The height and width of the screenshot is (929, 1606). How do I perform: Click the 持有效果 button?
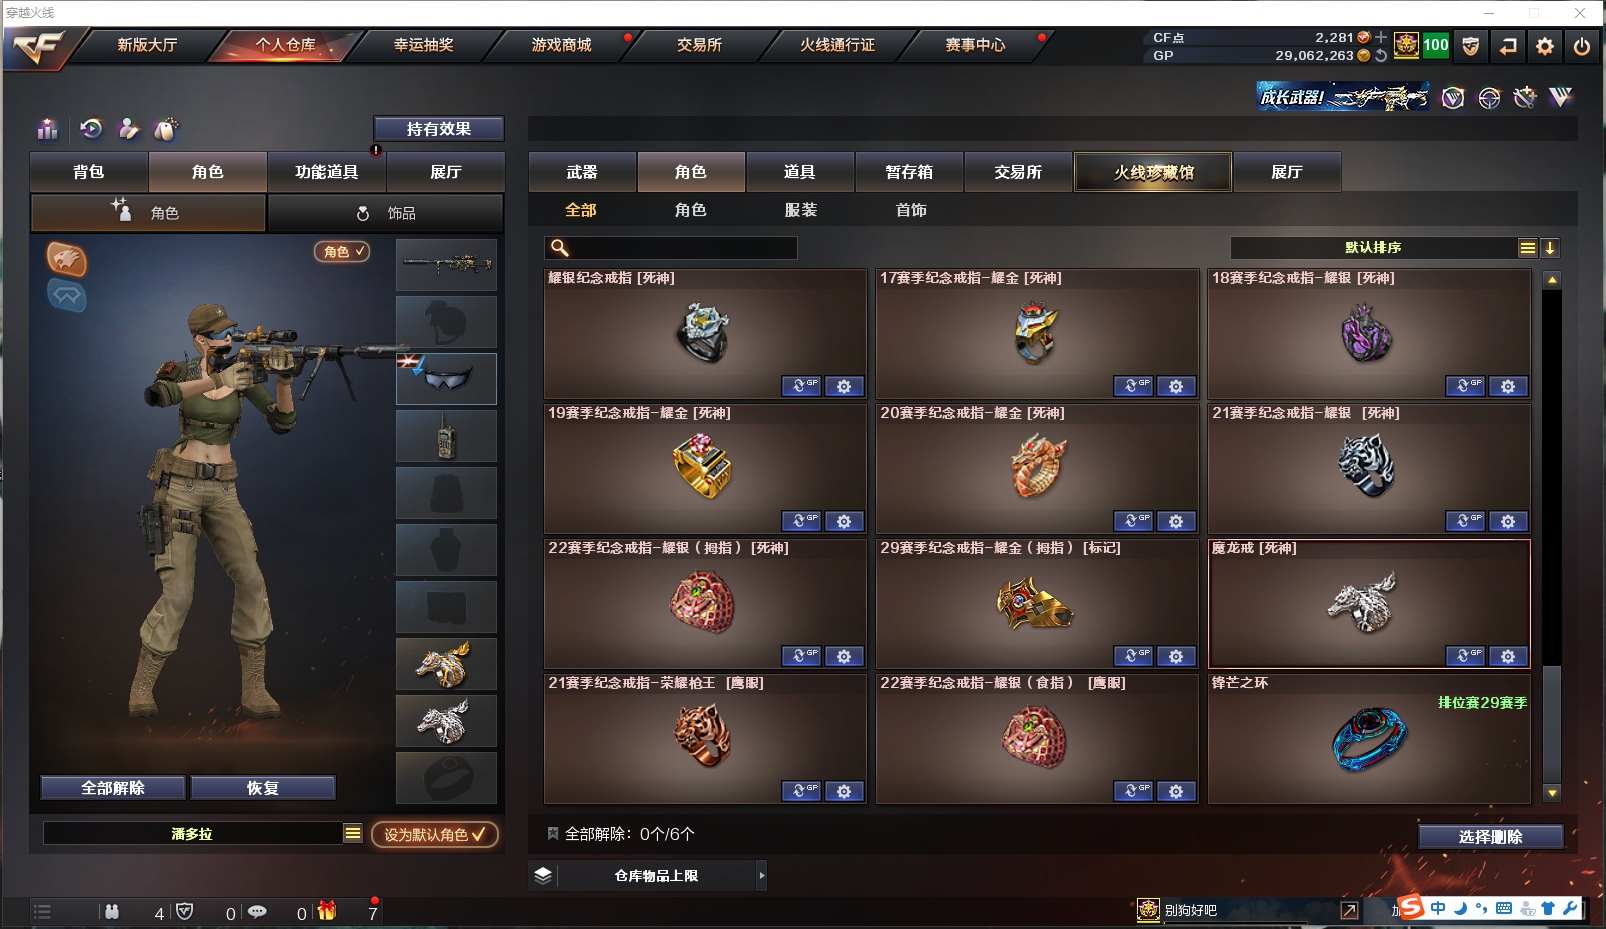pos(439,129)
